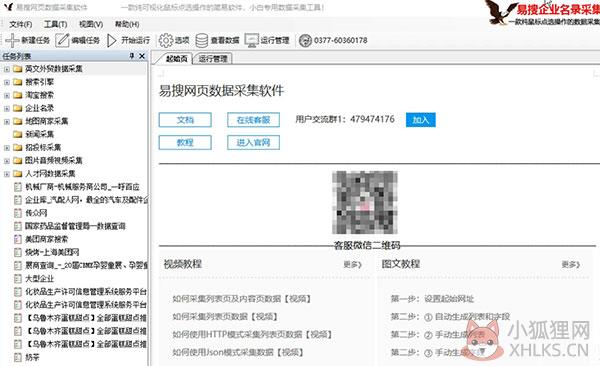Open 第一步：设置起始网址 tutorial
Viewport: 600px width, 366px height.
click(x=432, y=299)
